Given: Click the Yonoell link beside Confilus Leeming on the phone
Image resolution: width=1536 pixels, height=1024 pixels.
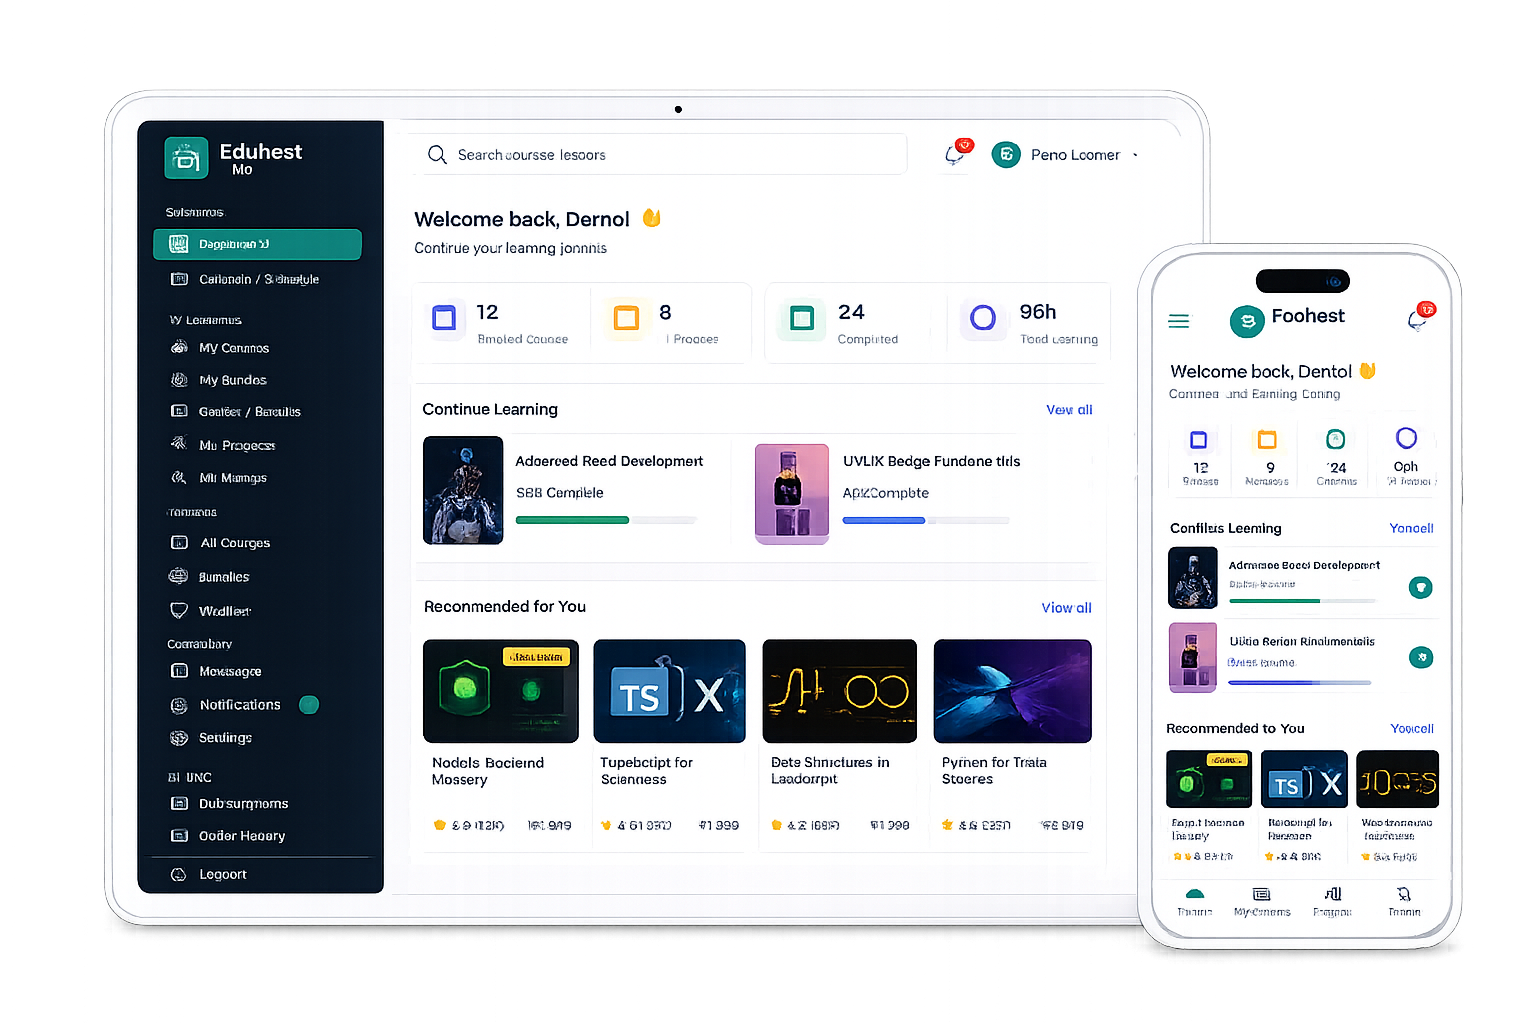Looking at the screenshot, I should 1411,528.
